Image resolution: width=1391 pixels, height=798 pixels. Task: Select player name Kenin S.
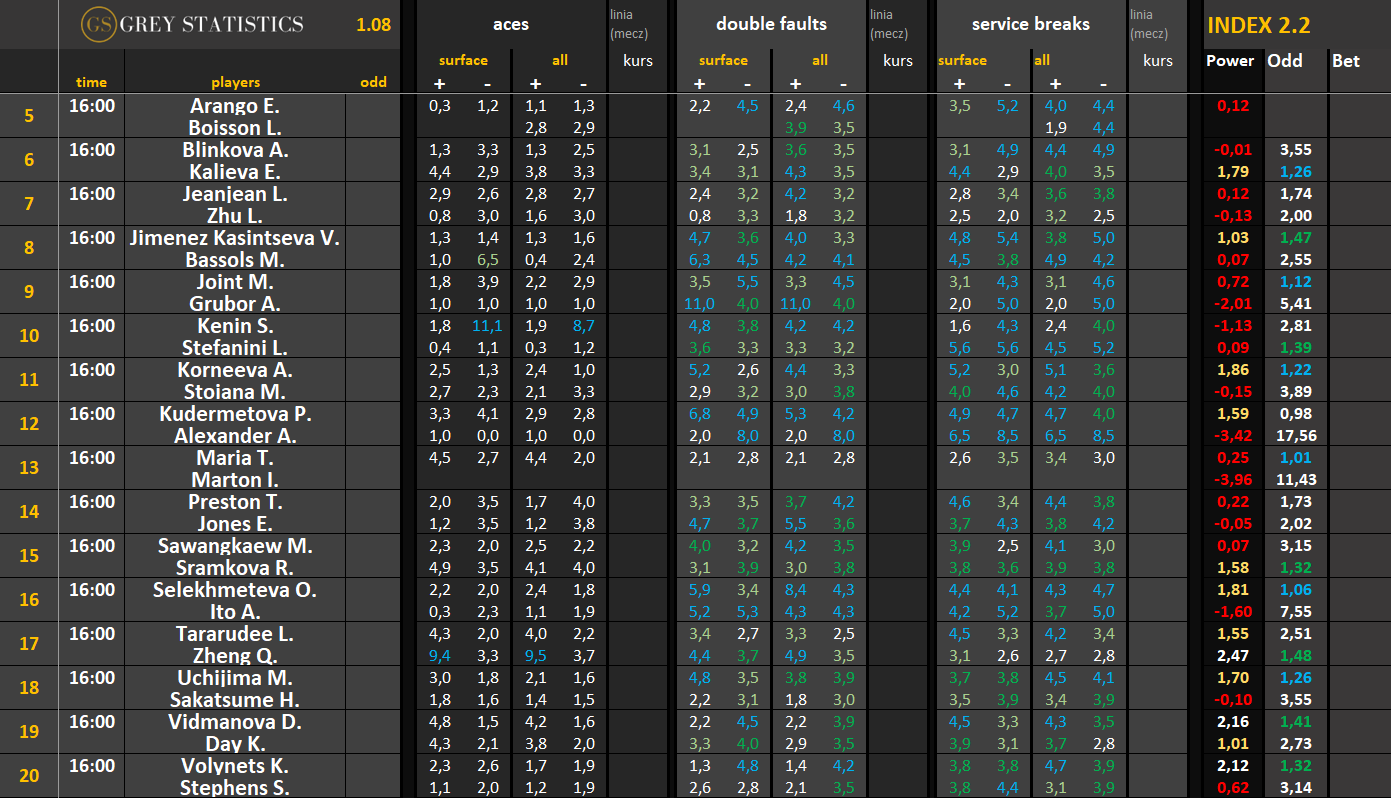coord(235,326)
